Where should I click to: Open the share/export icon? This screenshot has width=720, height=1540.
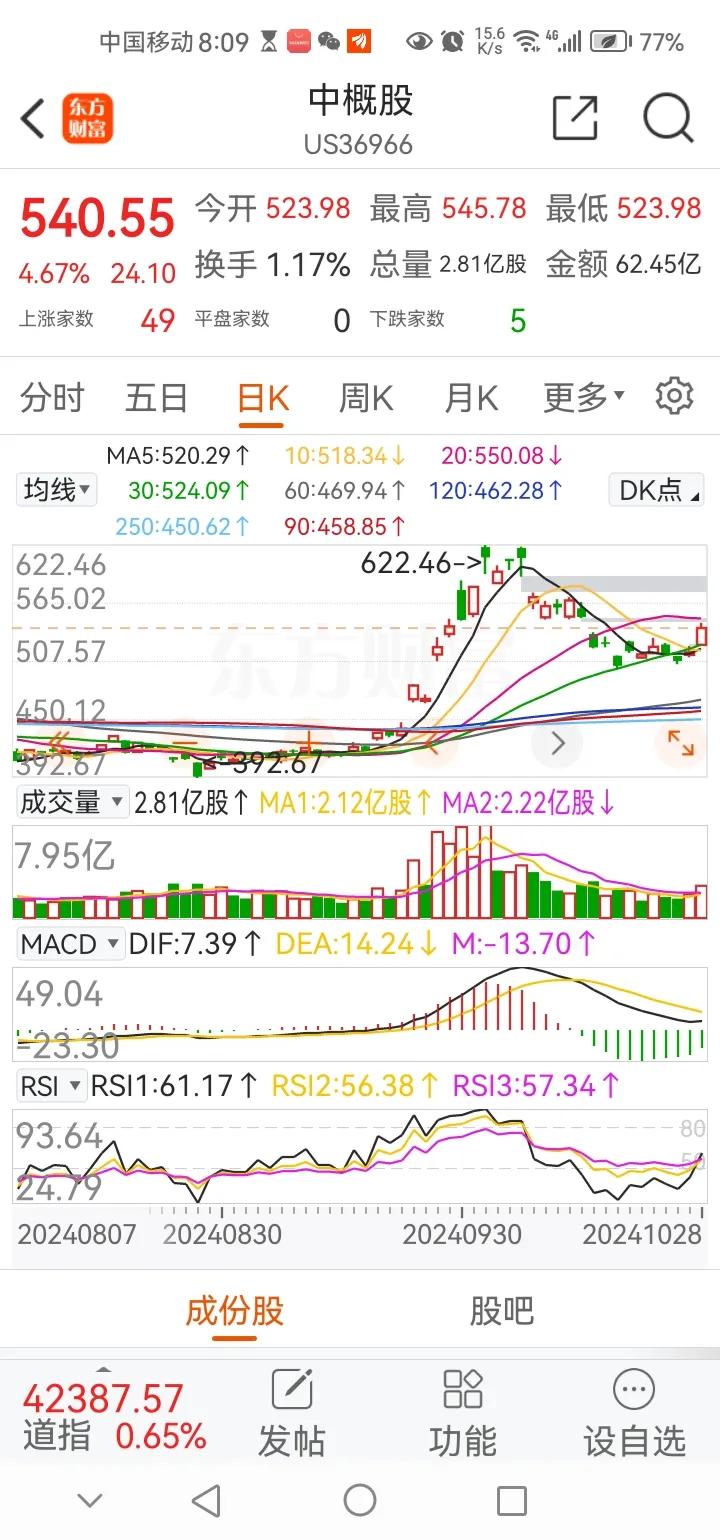575,119
